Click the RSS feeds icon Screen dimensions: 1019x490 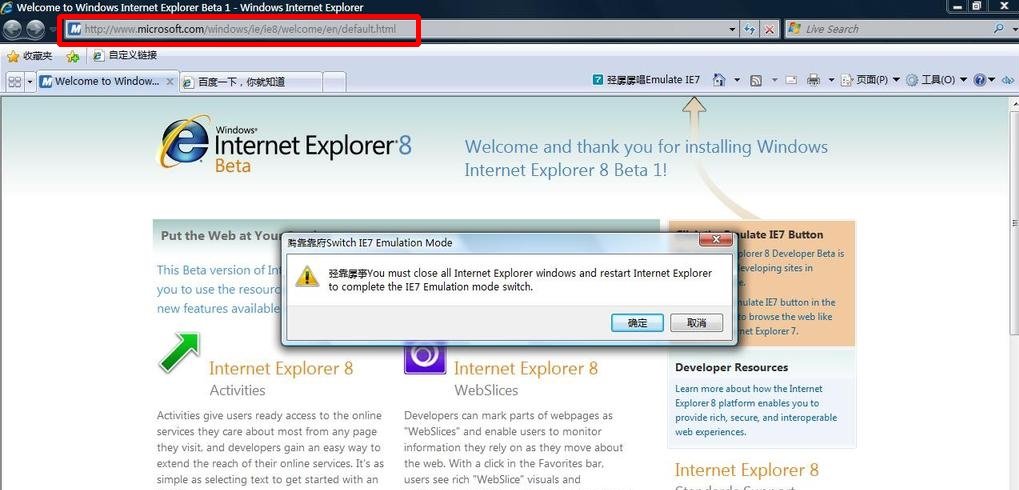coord(757,80)
